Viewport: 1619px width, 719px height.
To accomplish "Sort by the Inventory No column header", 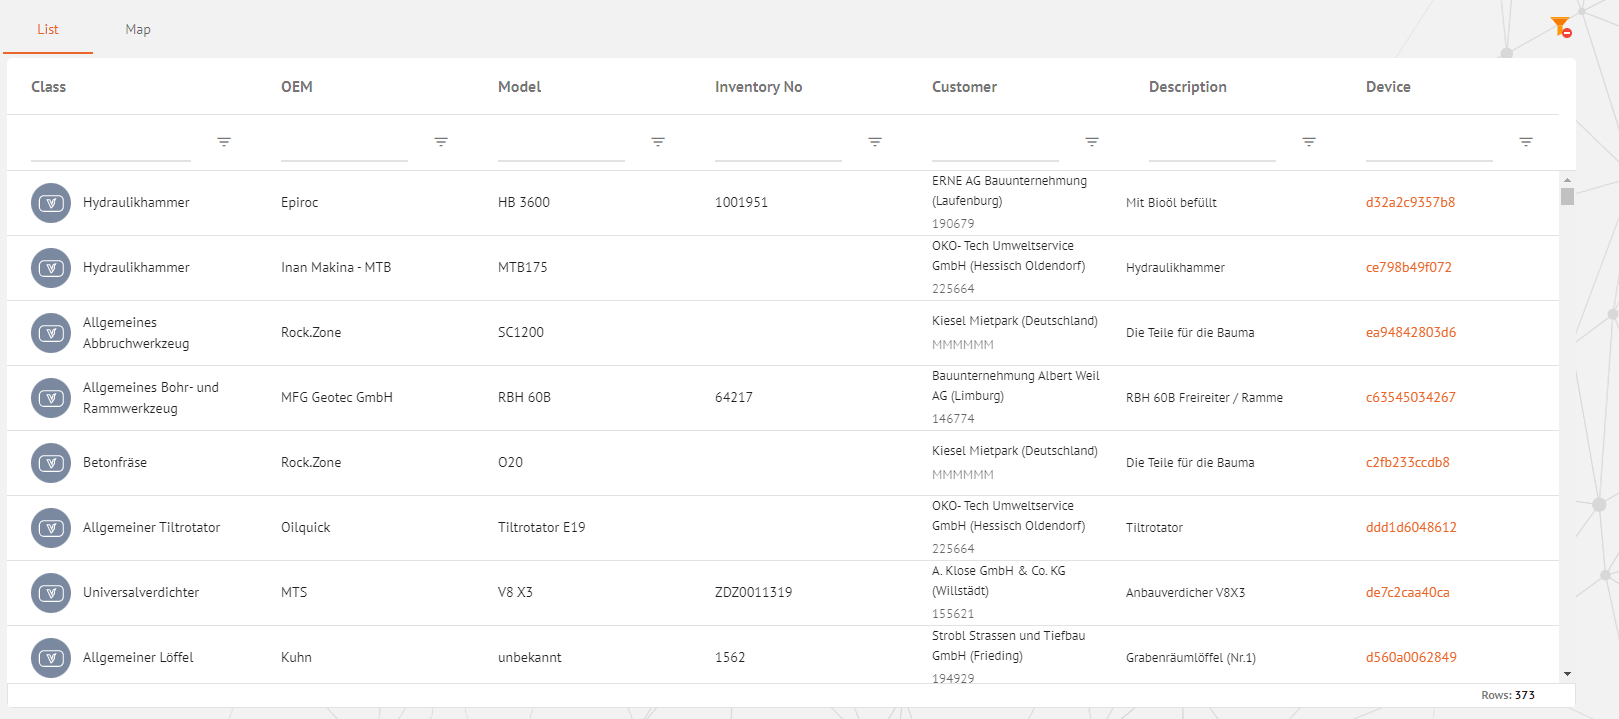I will click(758, 87).
